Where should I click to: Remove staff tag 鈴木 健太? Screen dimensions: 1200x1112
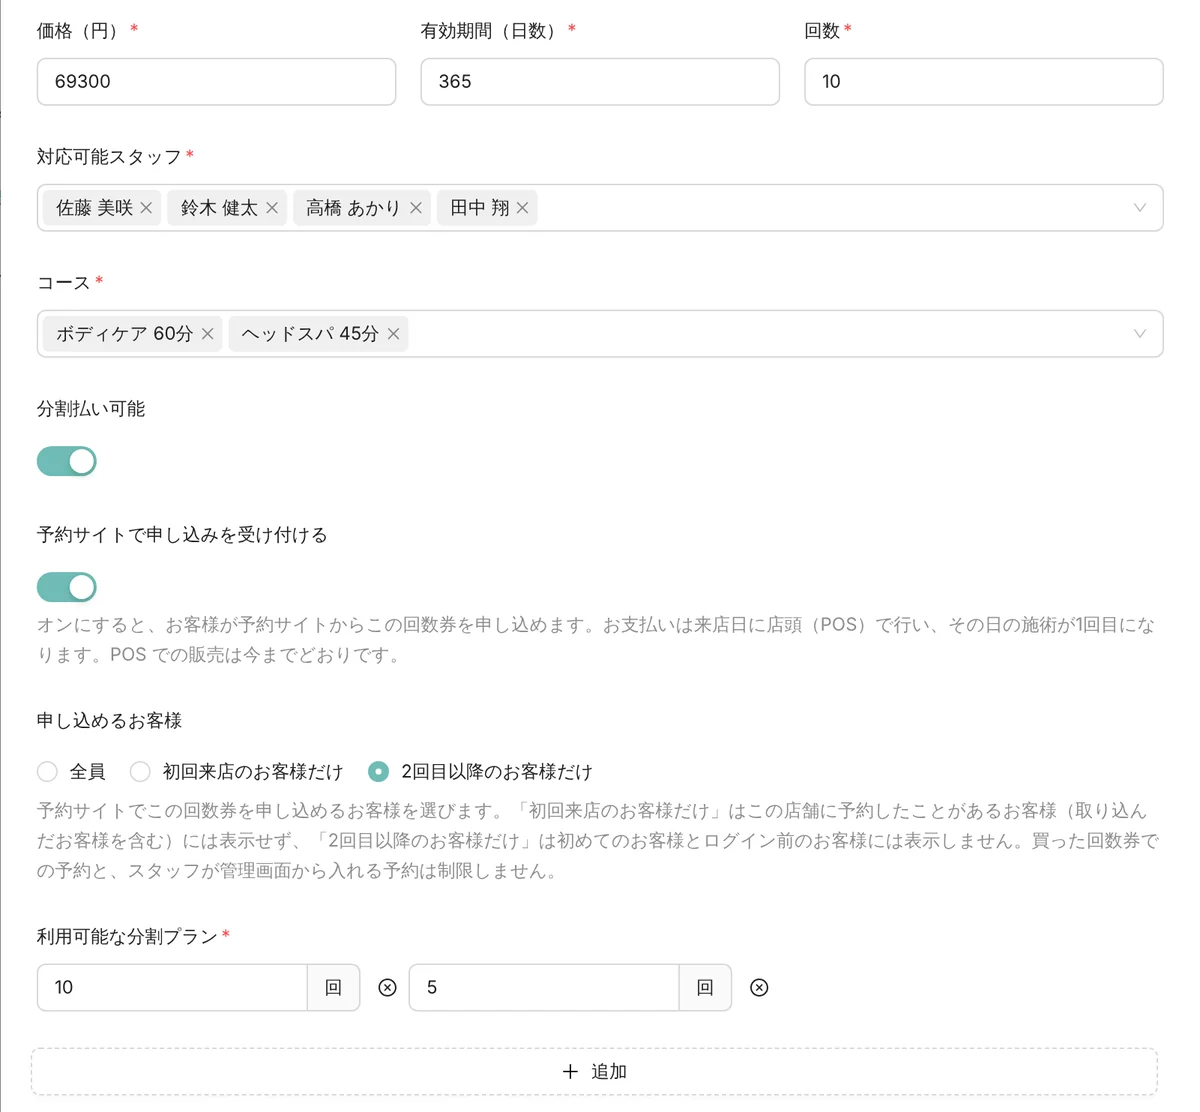pos(272,208)
